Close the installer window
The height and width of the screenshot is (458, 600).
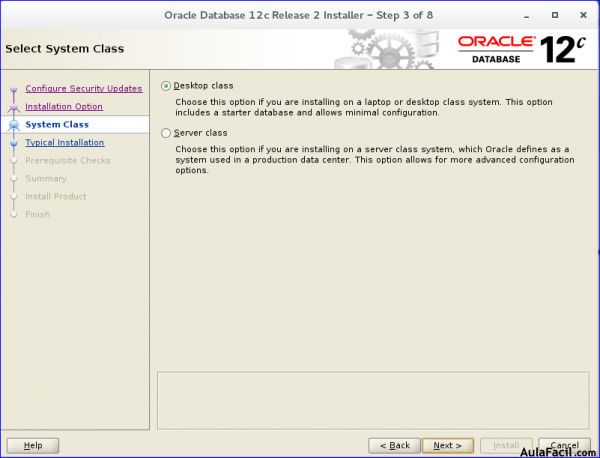583,15
